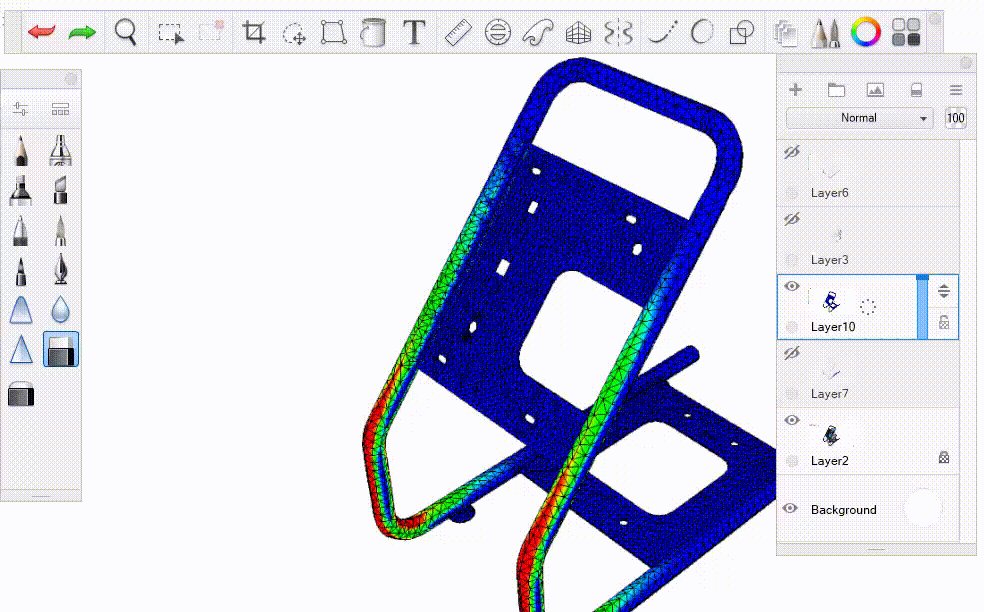The width and height of the screenshot is (984, 612).
Task: Select the Smear water-drop brush
Action: tap(60, 309)
